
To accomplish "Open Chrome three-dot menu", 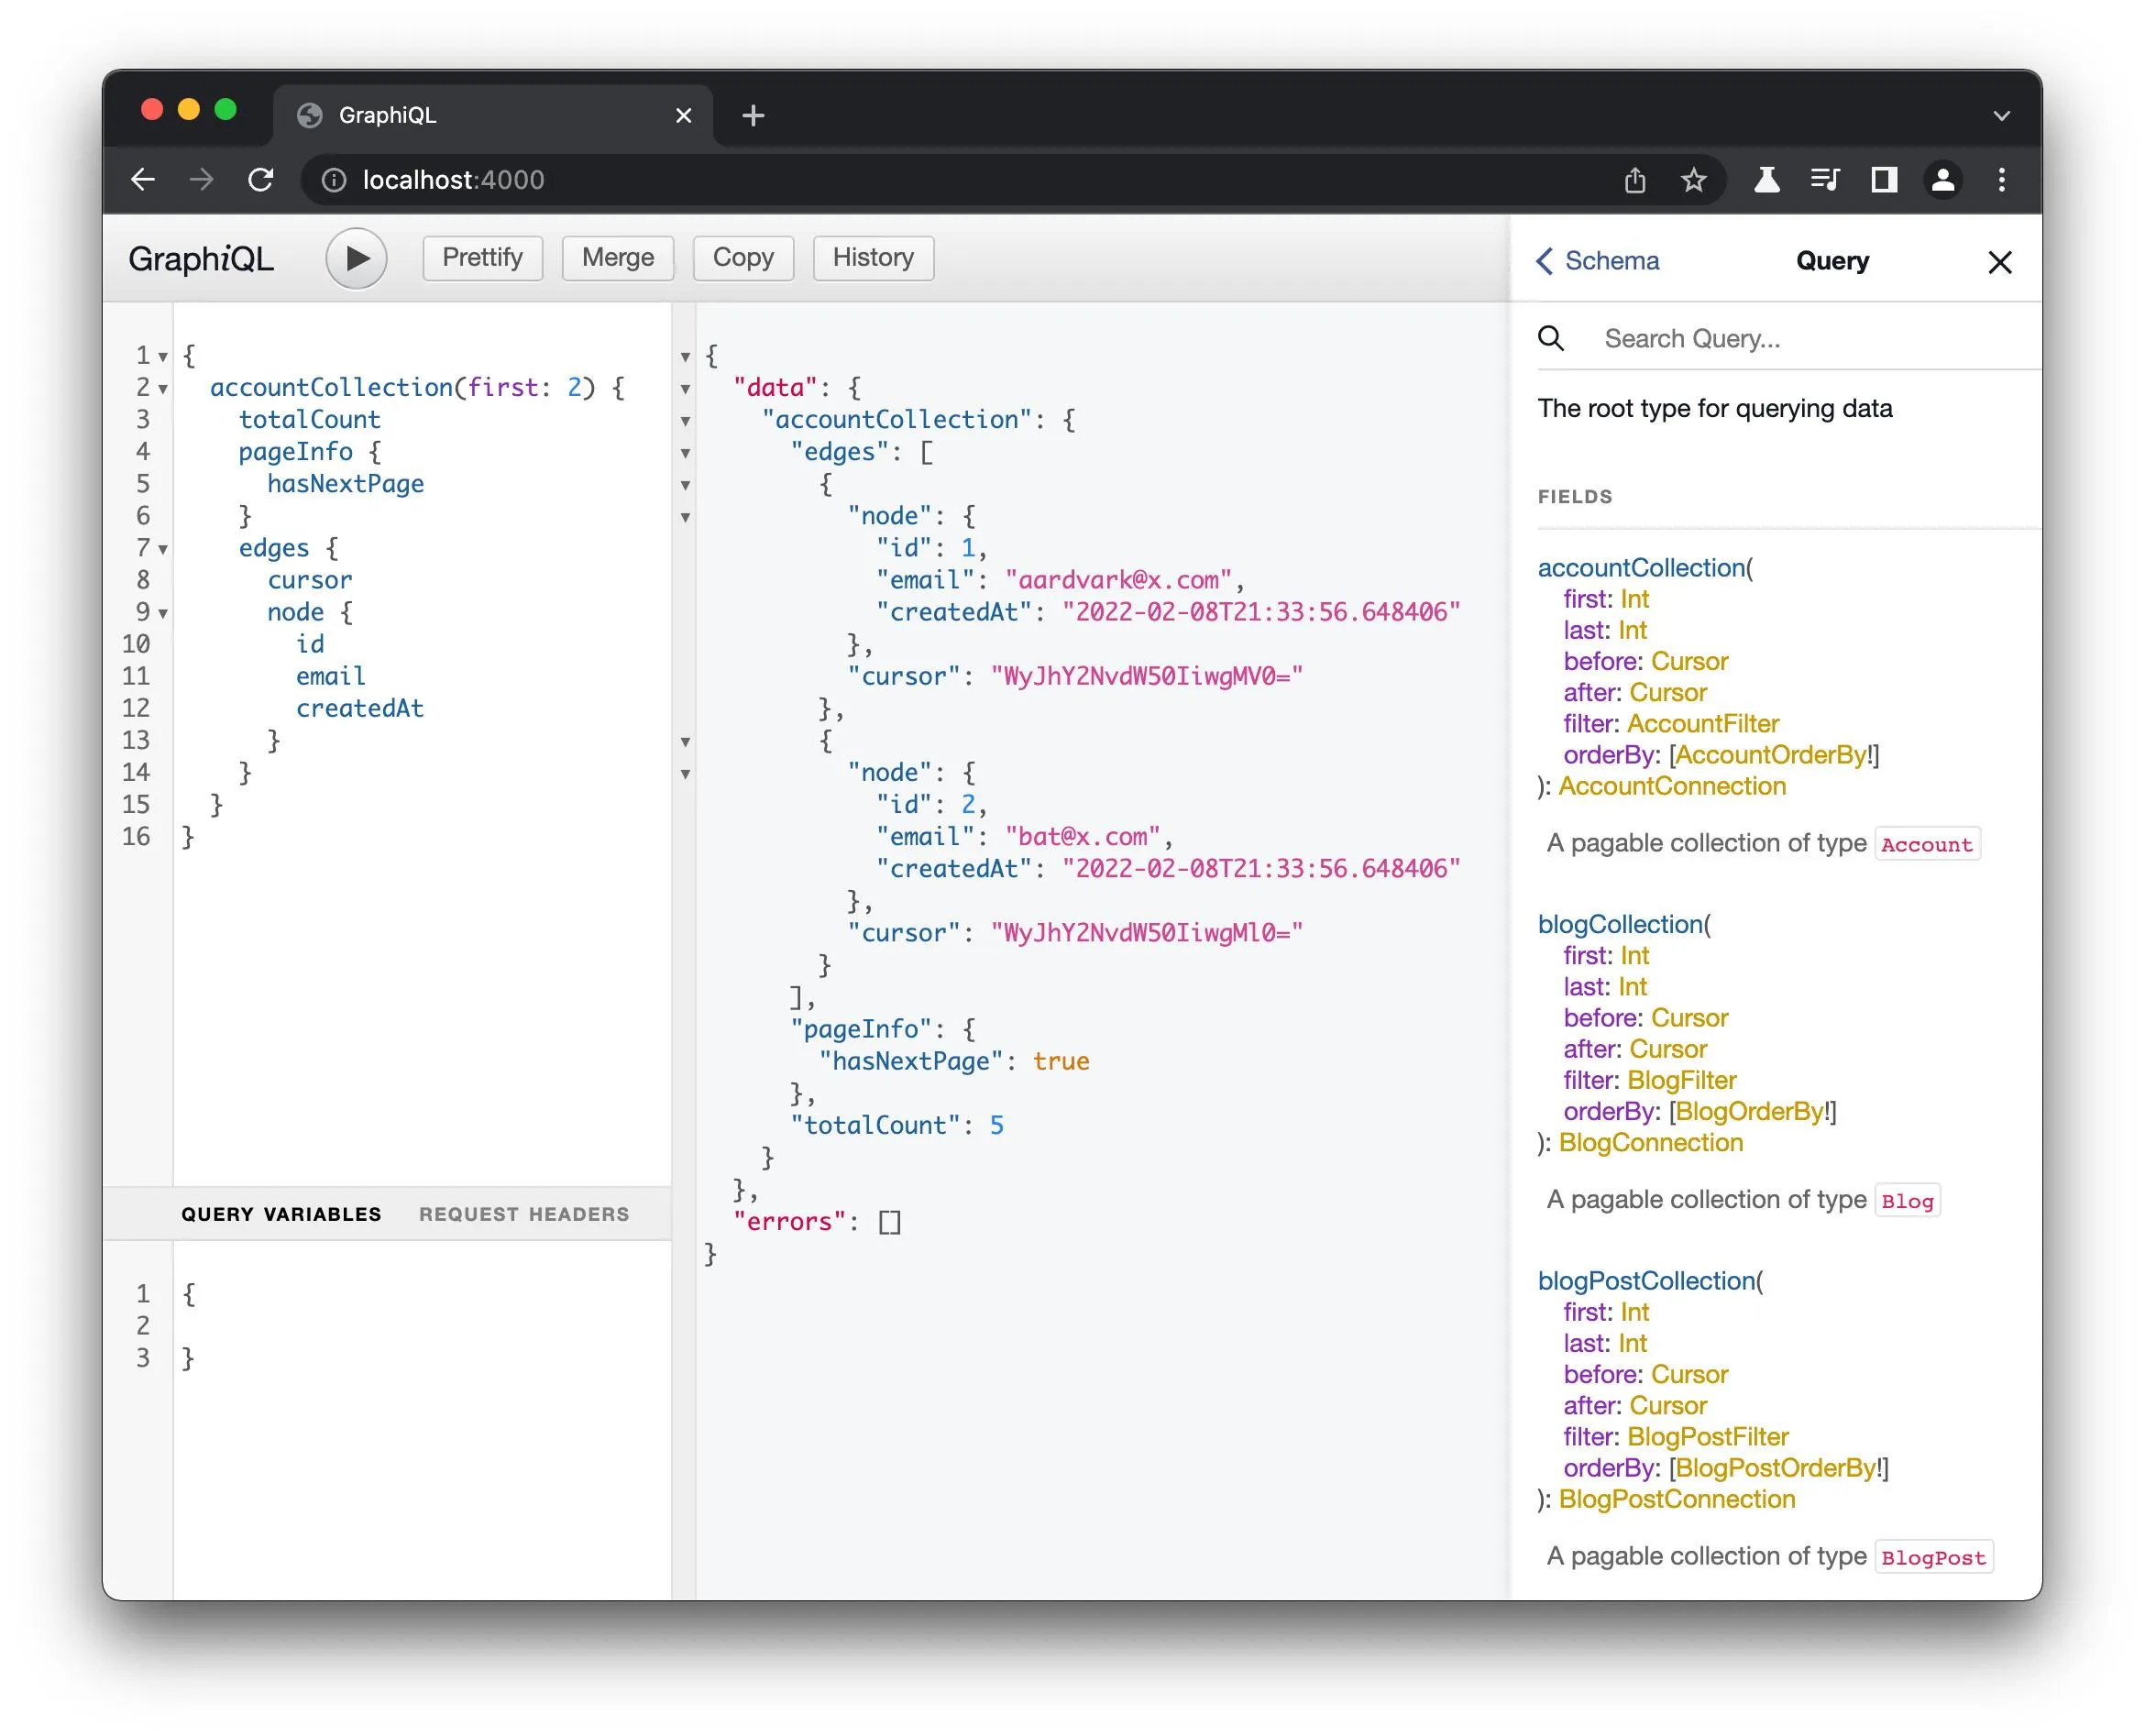I will 2001,180.
